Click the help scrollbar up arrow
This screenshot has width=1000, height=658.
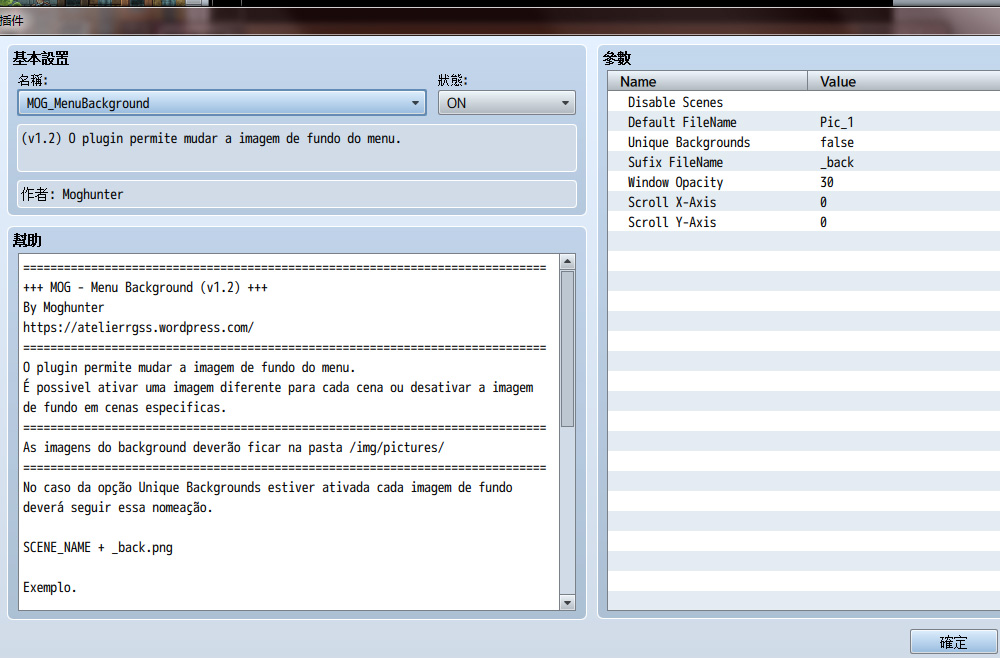[x=567, y=261]
